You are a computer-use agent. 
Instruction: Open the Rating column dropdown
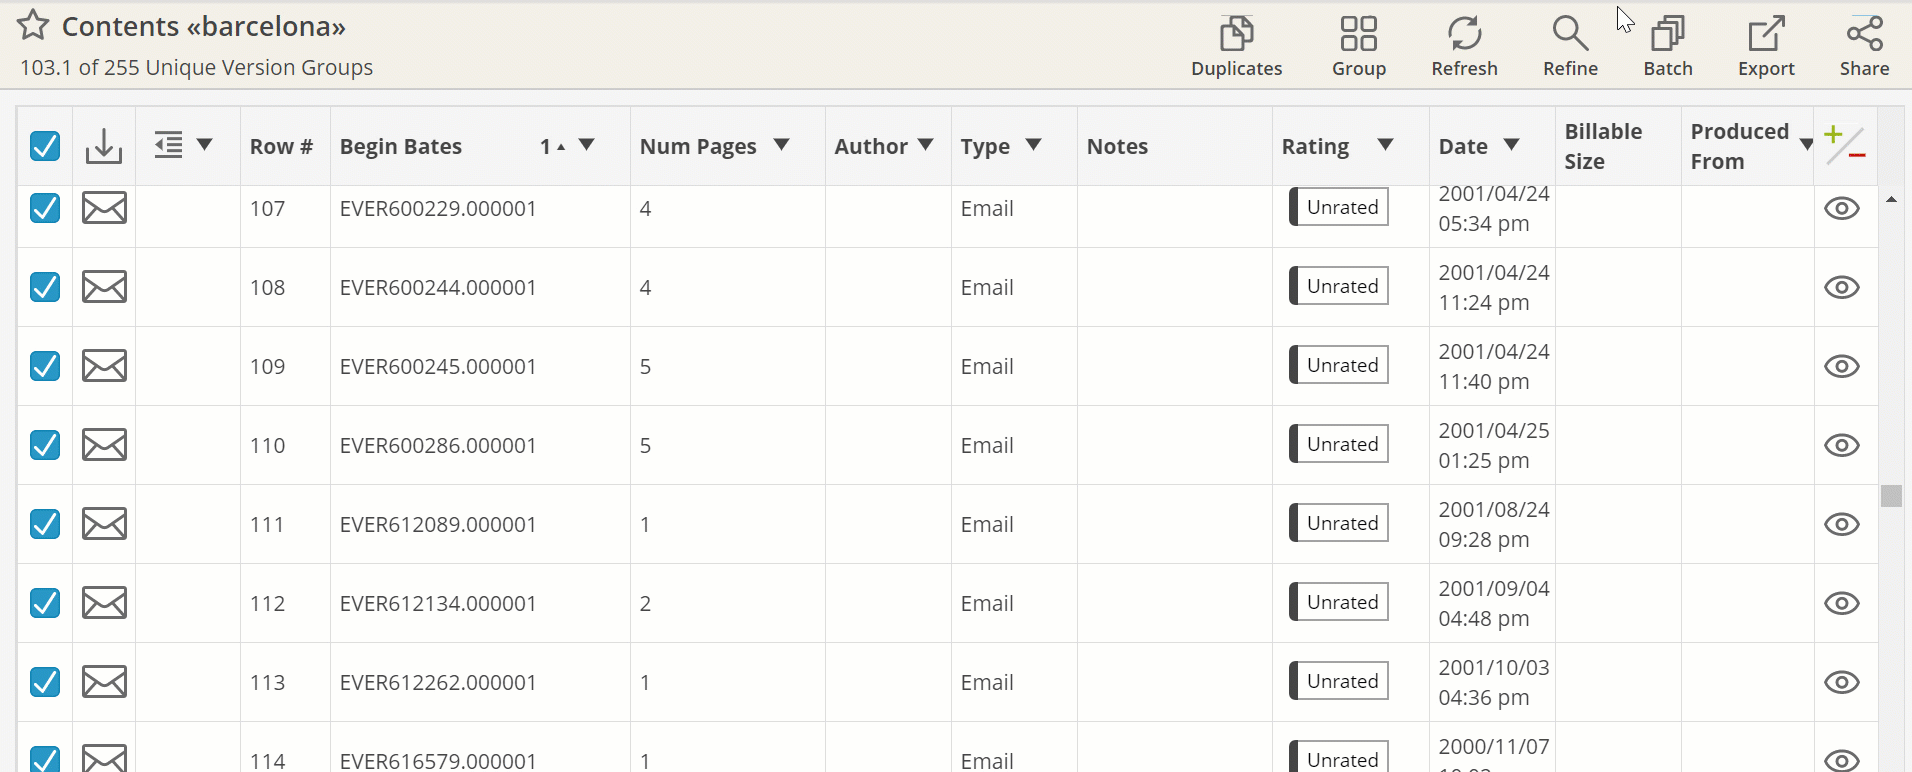click(x=1385, y=145)
